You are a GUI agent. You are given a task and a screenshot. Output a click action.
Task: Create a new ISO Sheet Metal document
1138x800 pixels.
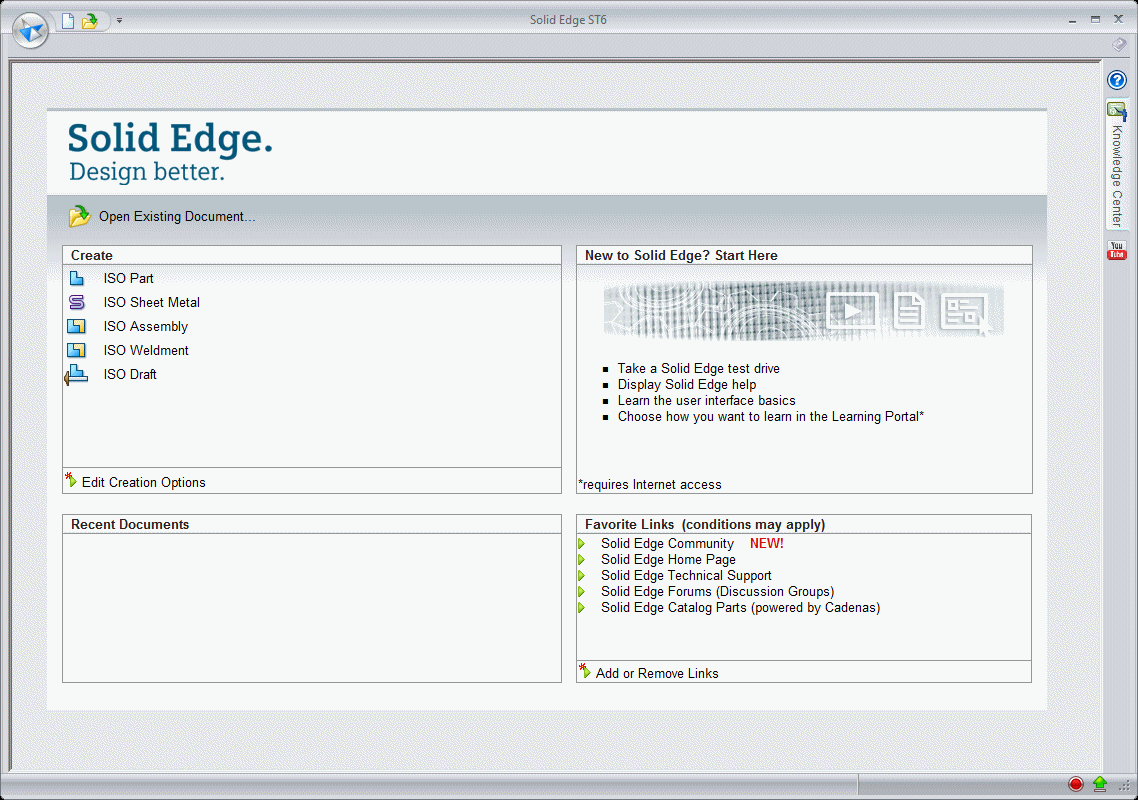152,302
